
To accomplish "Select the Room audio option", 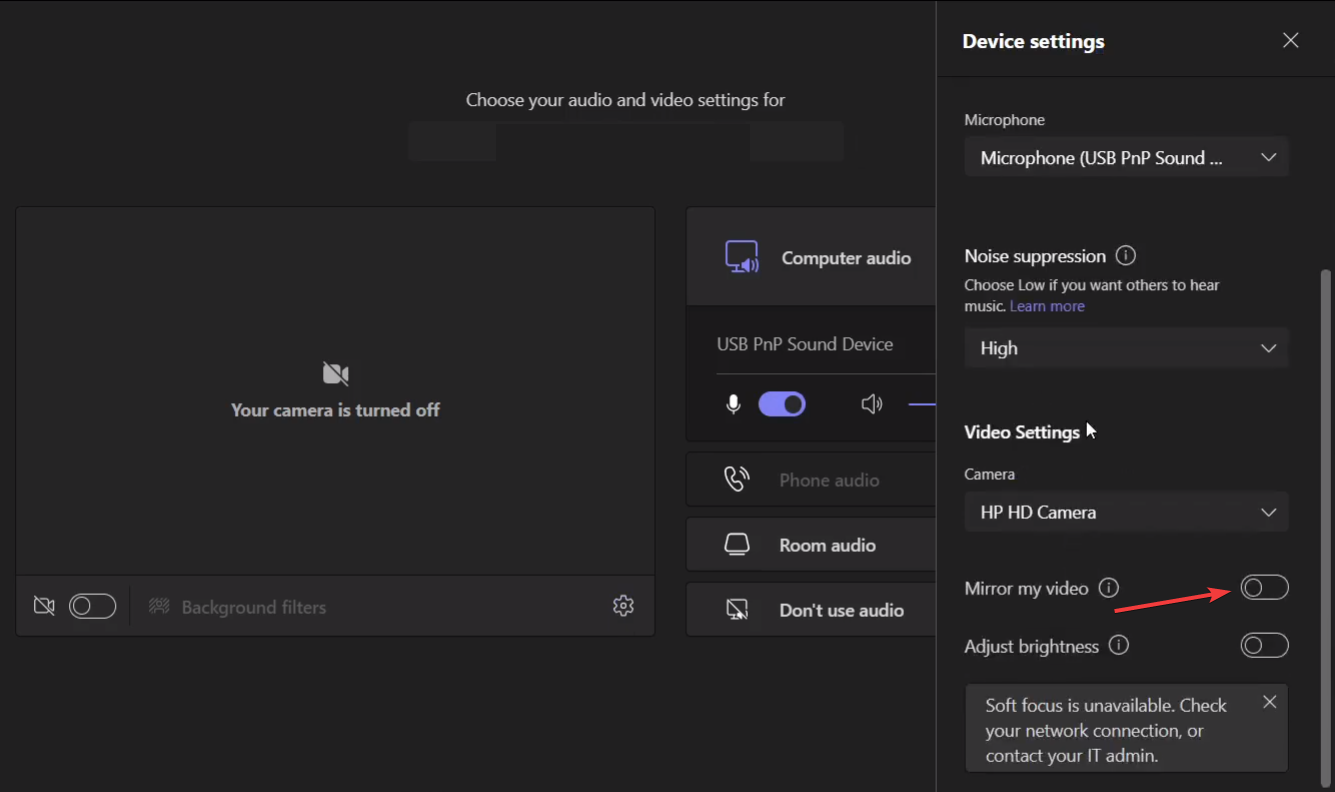I will 826,545.
